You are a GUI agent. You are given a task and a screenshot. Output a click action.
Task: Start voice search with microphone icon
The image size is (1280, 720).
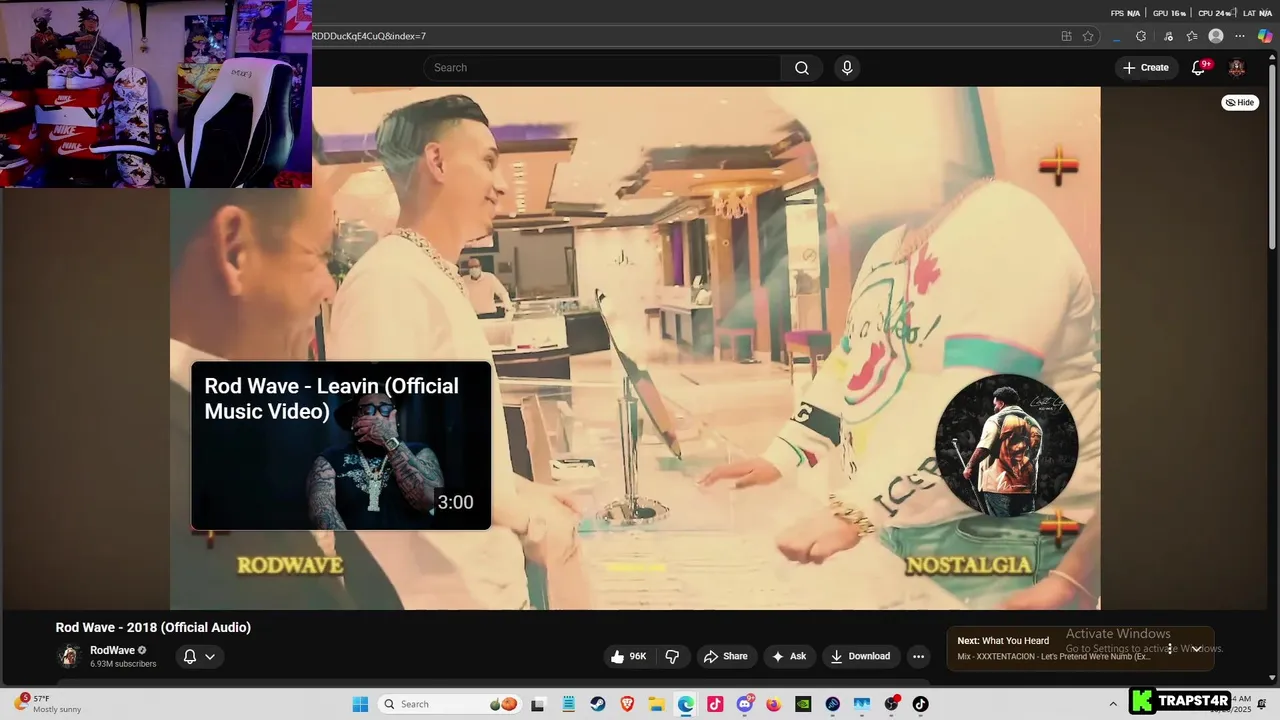click(x=847, y=68)
